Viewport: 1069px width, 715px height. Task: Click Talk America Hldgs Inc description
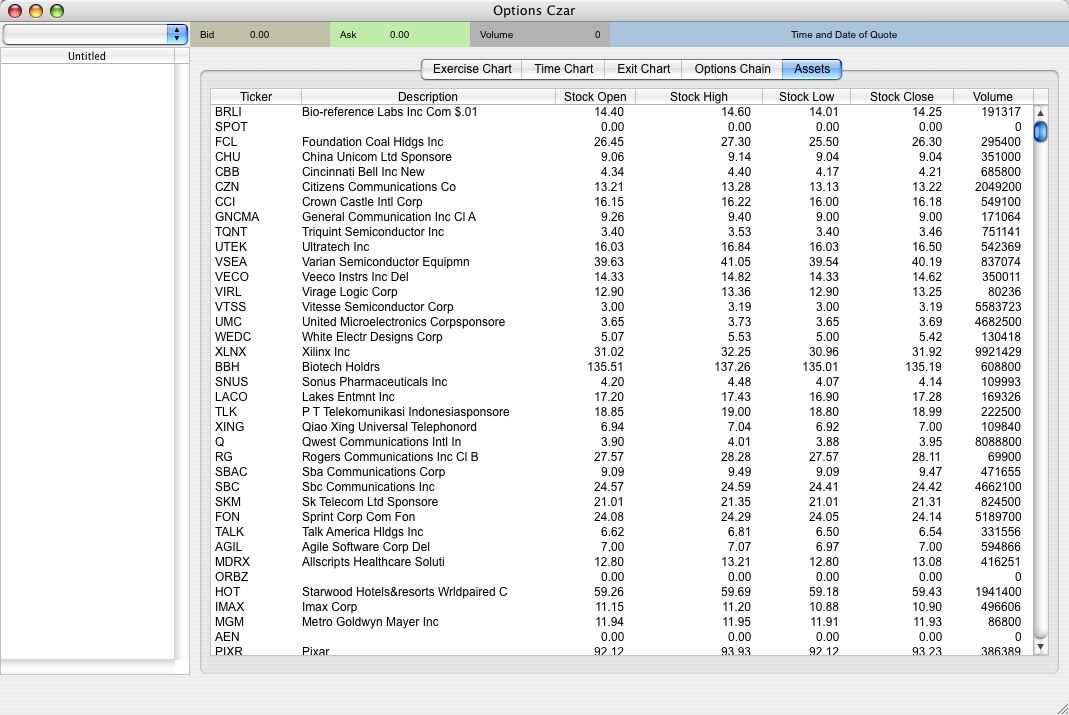click(362, 532)
